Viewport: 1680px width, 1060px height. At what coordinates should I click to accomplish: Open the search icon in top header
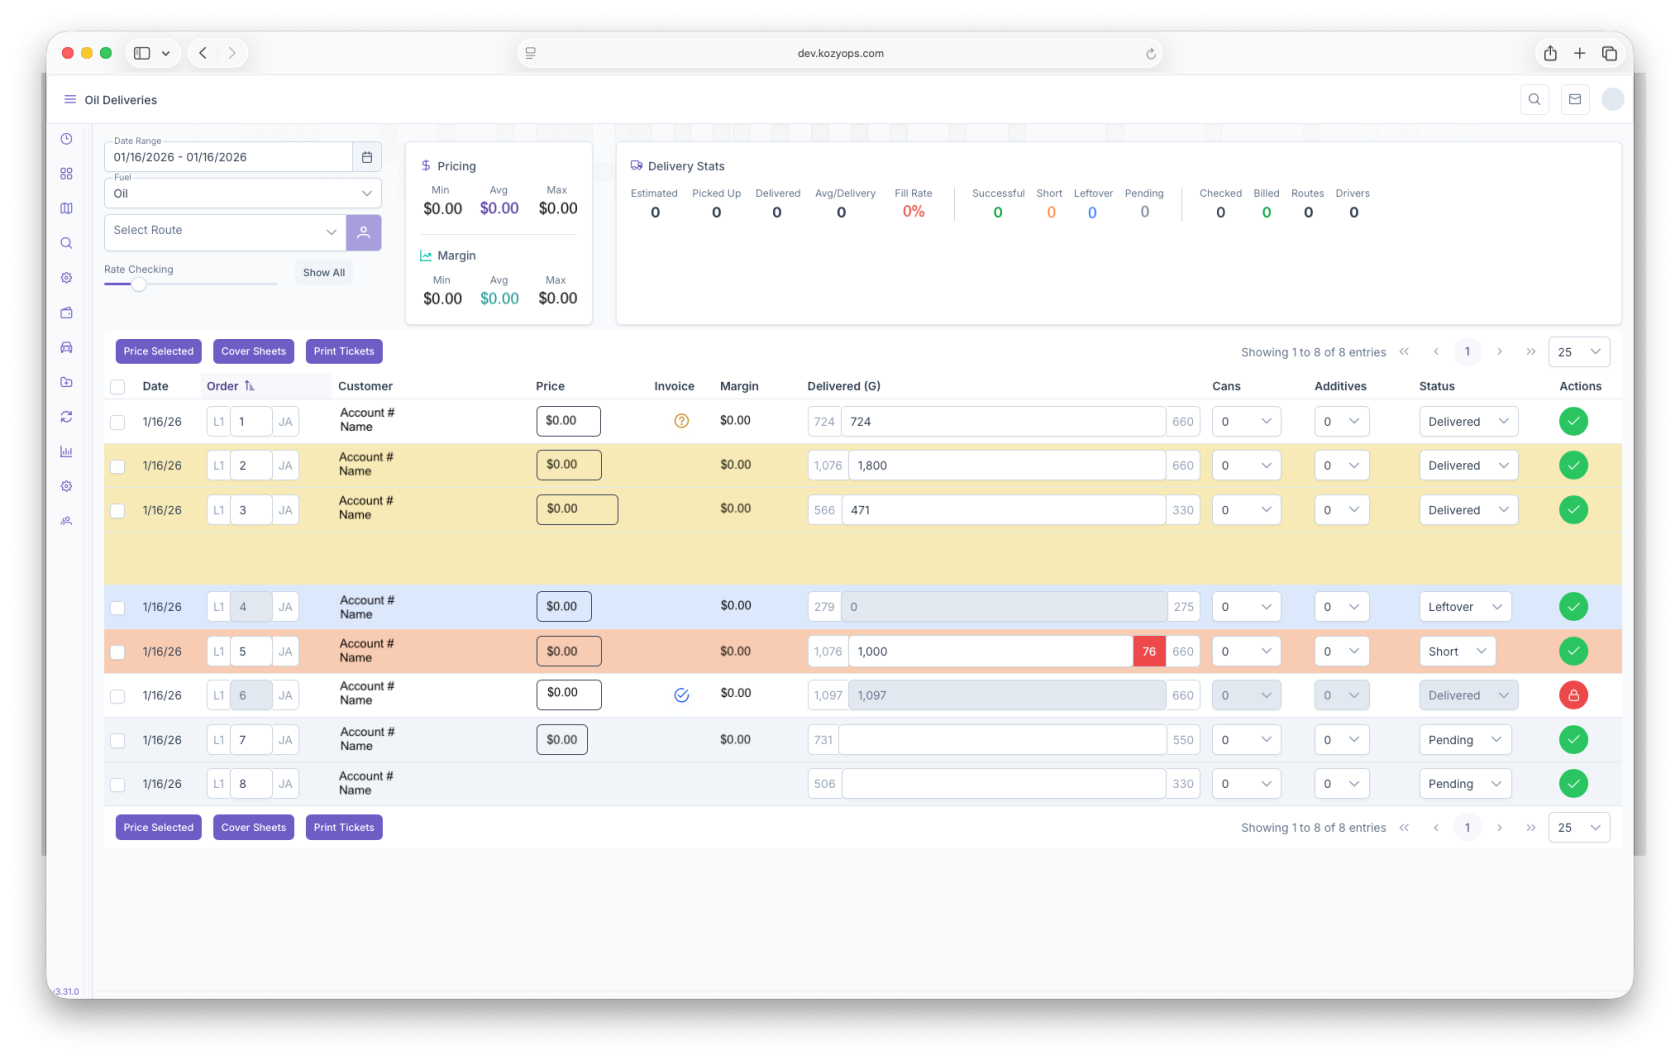point(1534,99)
